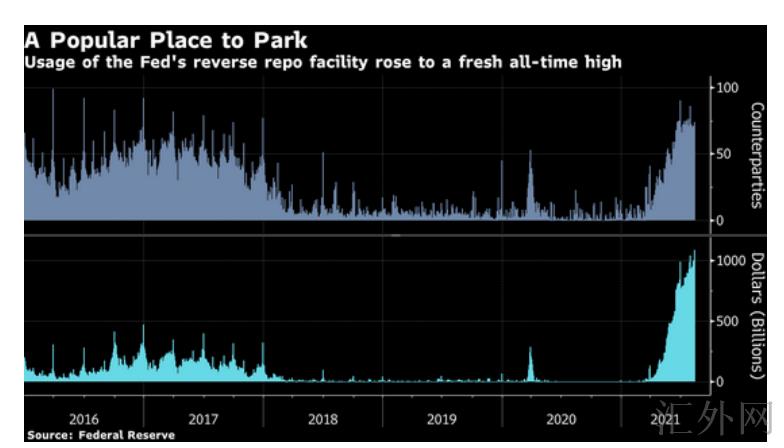
Task: Select the 2016 year label
Action: click(x=83, y=418)
